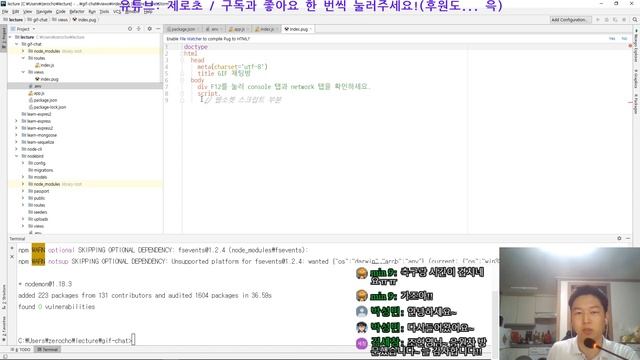Screen dimensions: 640x360
Task: Open the Tools menu
Action: point(104,12)
